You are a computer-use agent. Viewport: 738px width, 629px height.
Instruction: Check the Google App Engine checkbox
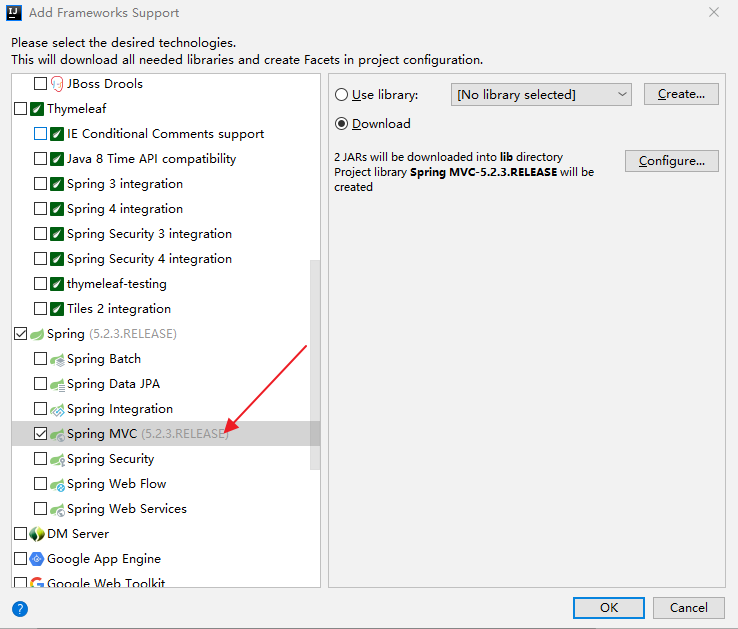click(21, 558)
